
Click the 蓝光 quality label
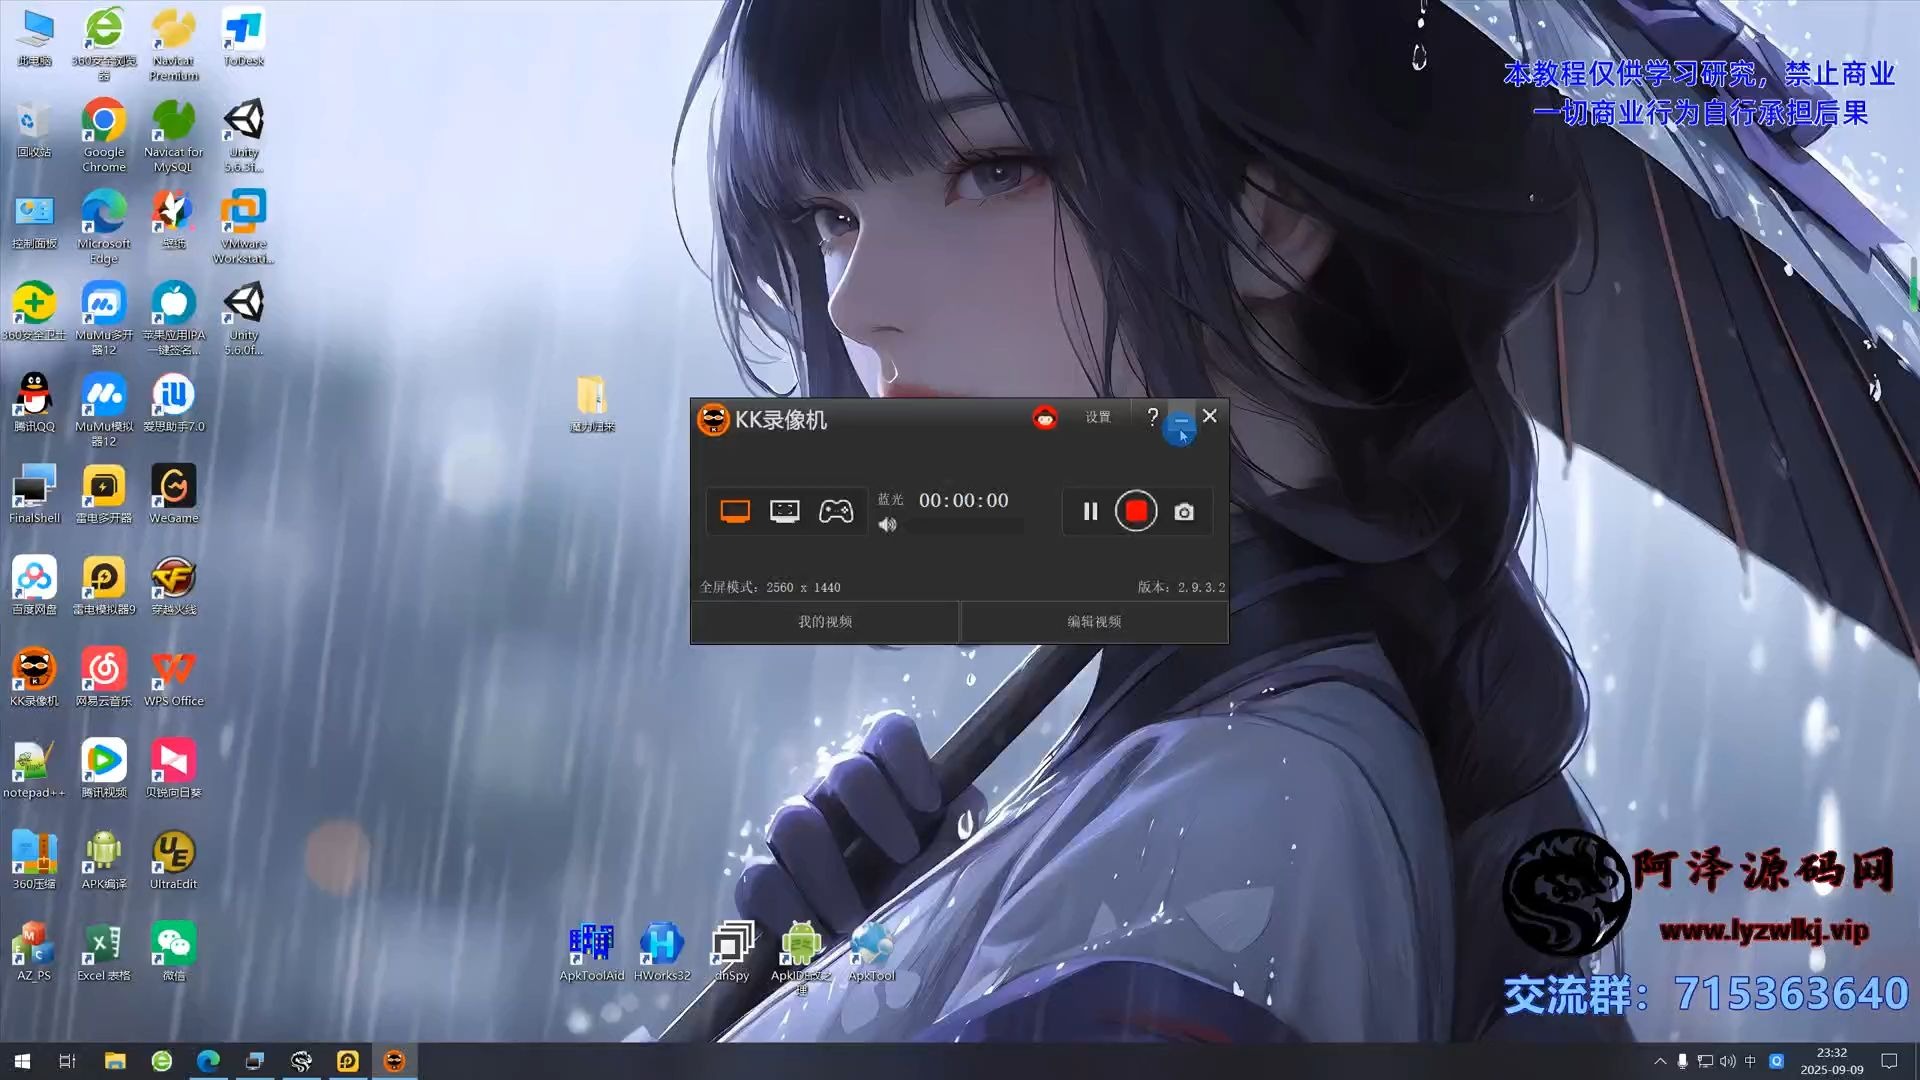[890, 500]
